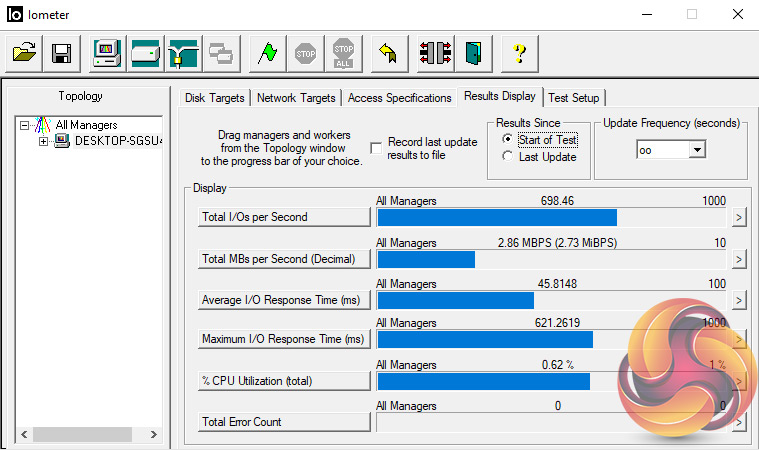Screen dimensions: 759x450
Task: Click the Start new network worker icon
Action: point(184,53)
